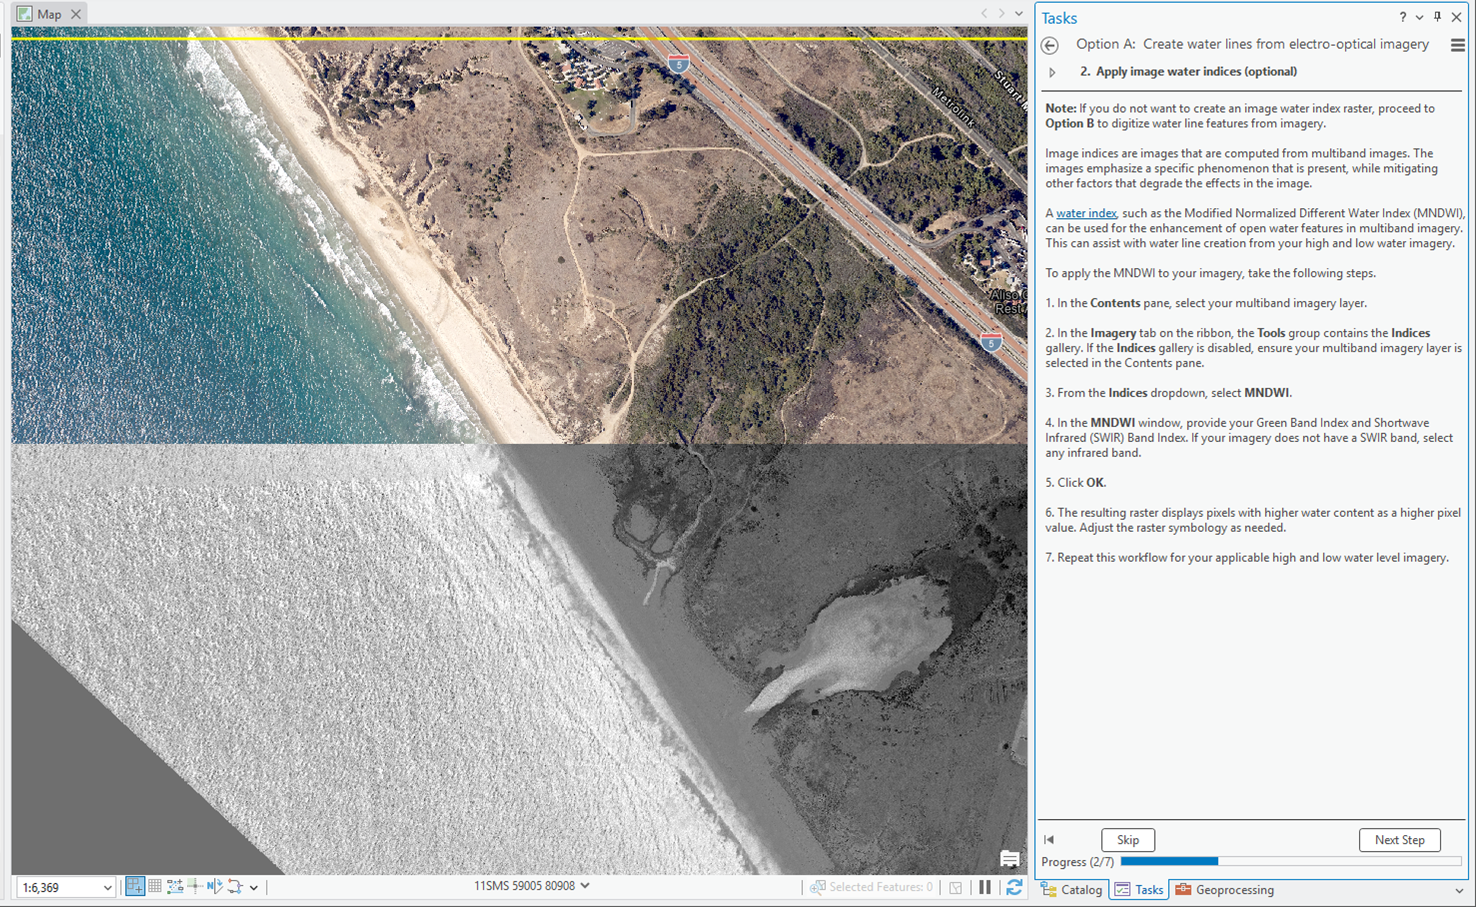This screenshot has height=907, width=1476.
Task: Open constraints icon beside the grid button
Action: coord(175,887)
